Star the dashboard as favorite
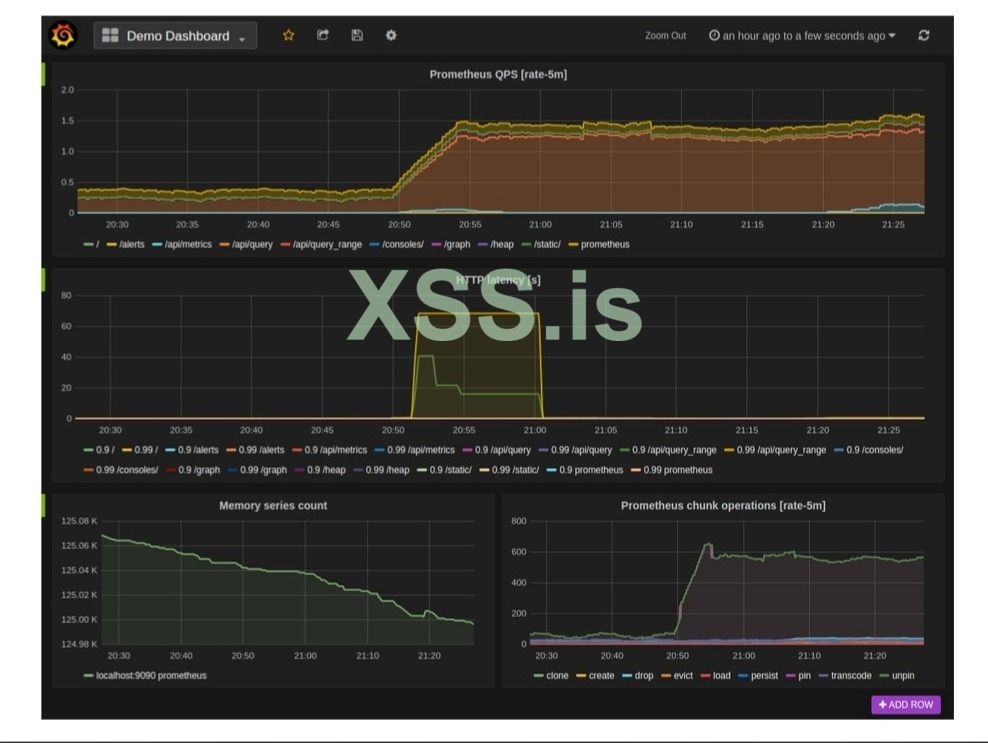The image size is (988, 743). coord(289,35)
